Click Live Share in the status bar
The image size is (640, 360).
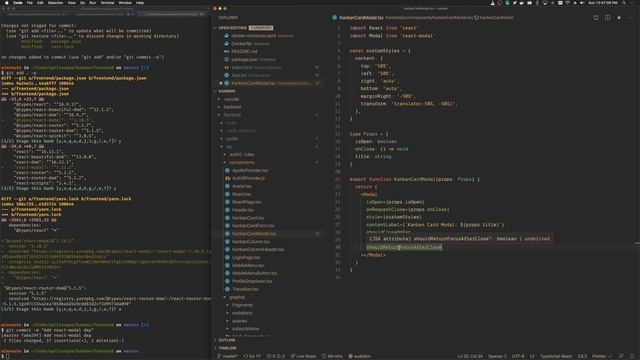coord(303,356)
